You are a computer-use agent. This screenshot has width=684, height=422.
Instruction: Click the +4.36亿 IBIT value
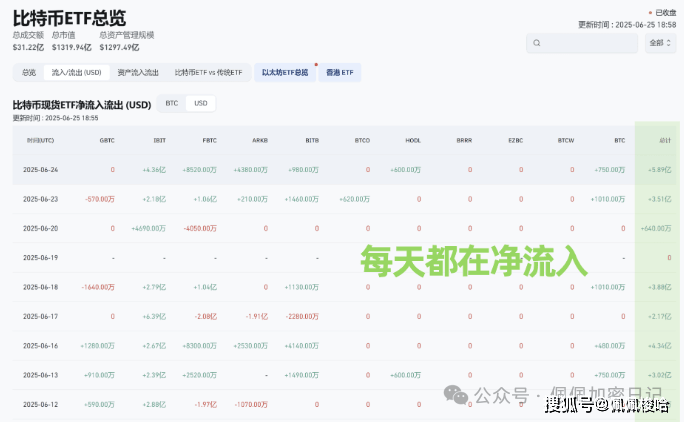(x=154, y=170)
